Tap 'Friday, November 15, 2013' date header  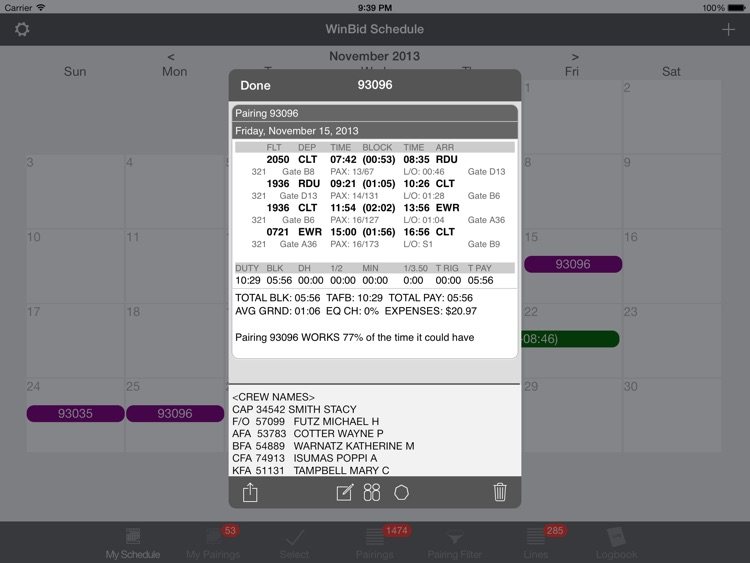[375, 131]
